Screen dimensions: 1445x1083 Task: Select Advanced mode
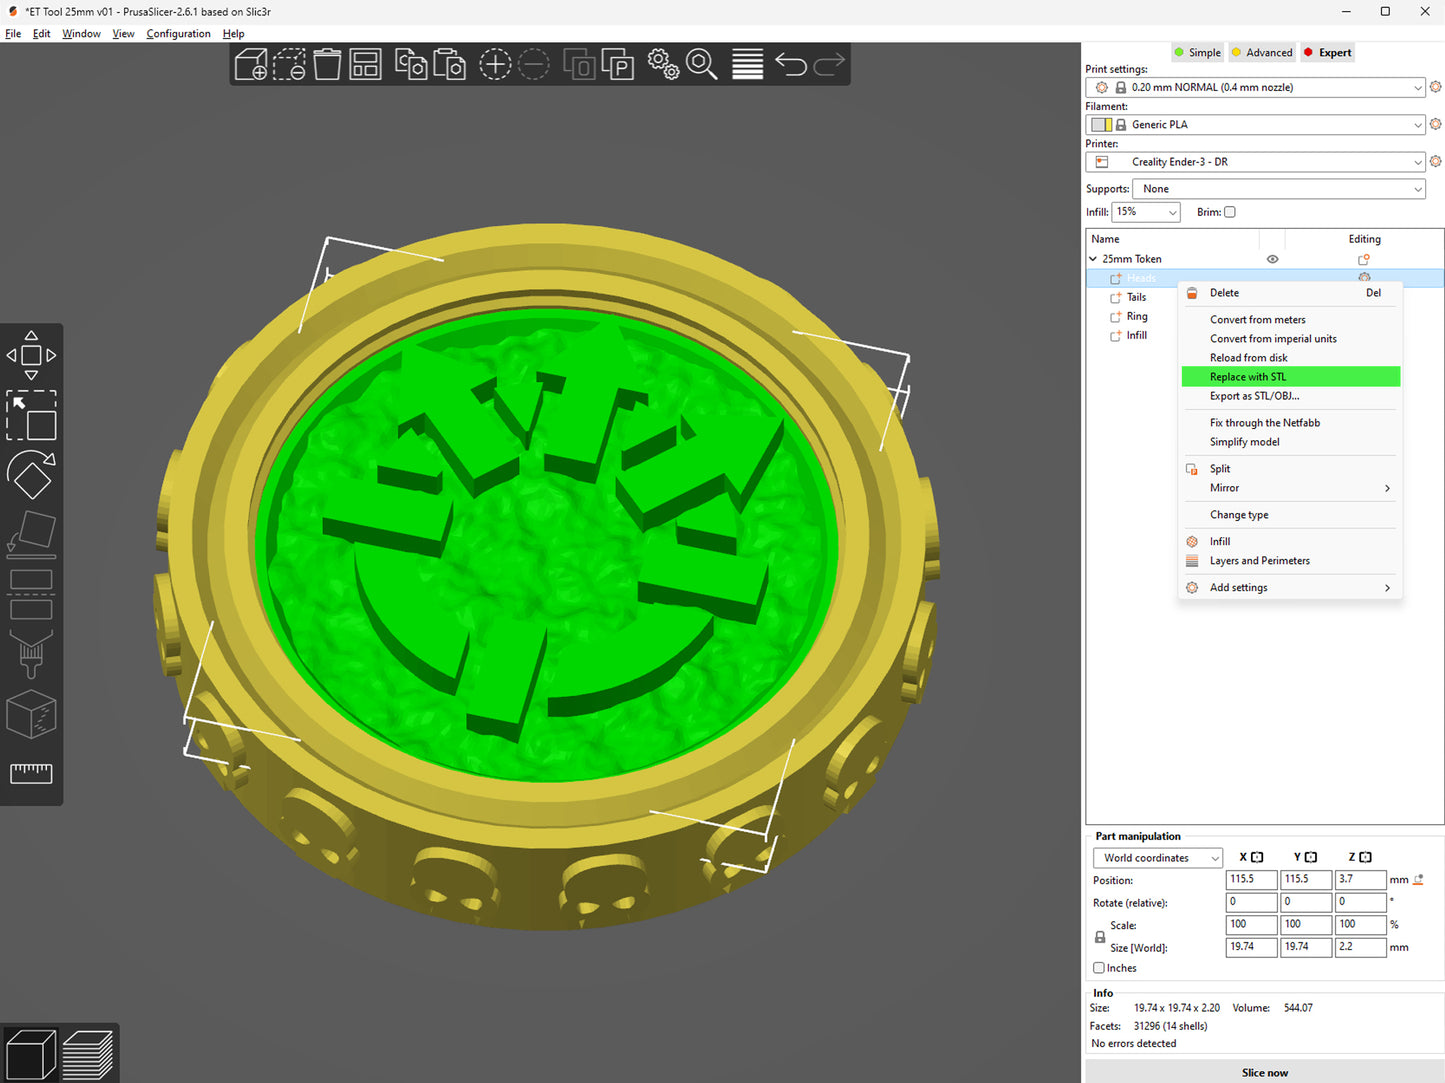click(x=1262, y=53)
